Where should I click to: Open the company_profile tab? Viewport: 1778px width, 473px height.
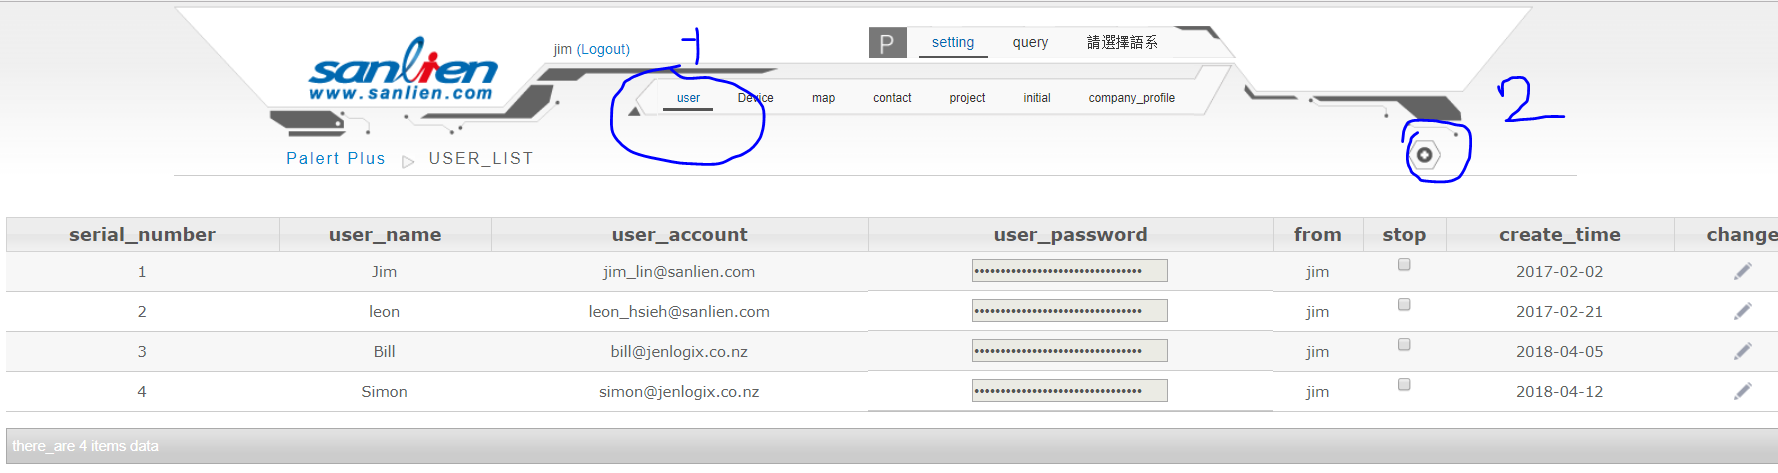coord(1131,98)
